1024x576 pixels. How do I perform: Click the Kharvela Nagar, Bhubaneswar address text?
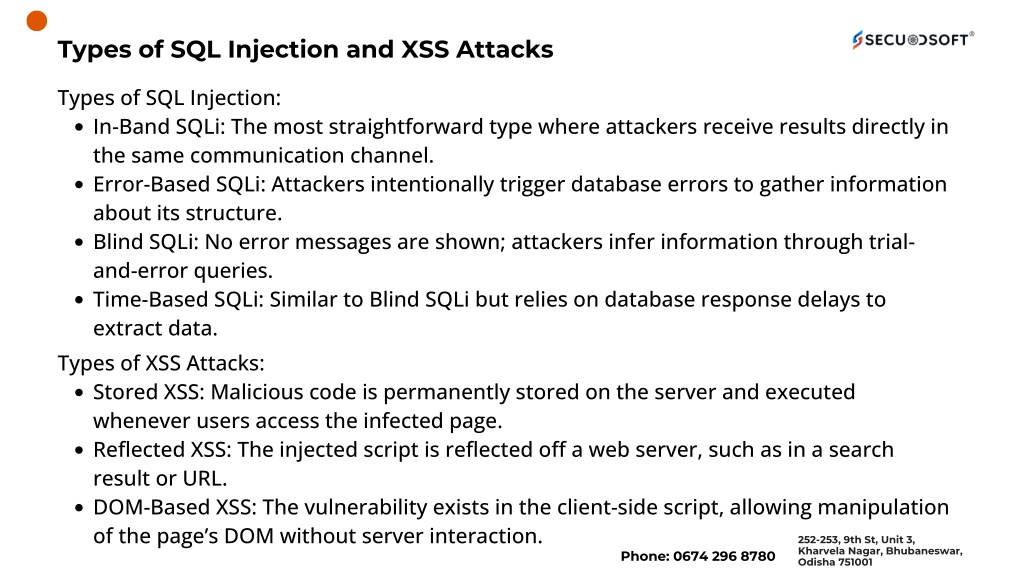click(880, 551)
